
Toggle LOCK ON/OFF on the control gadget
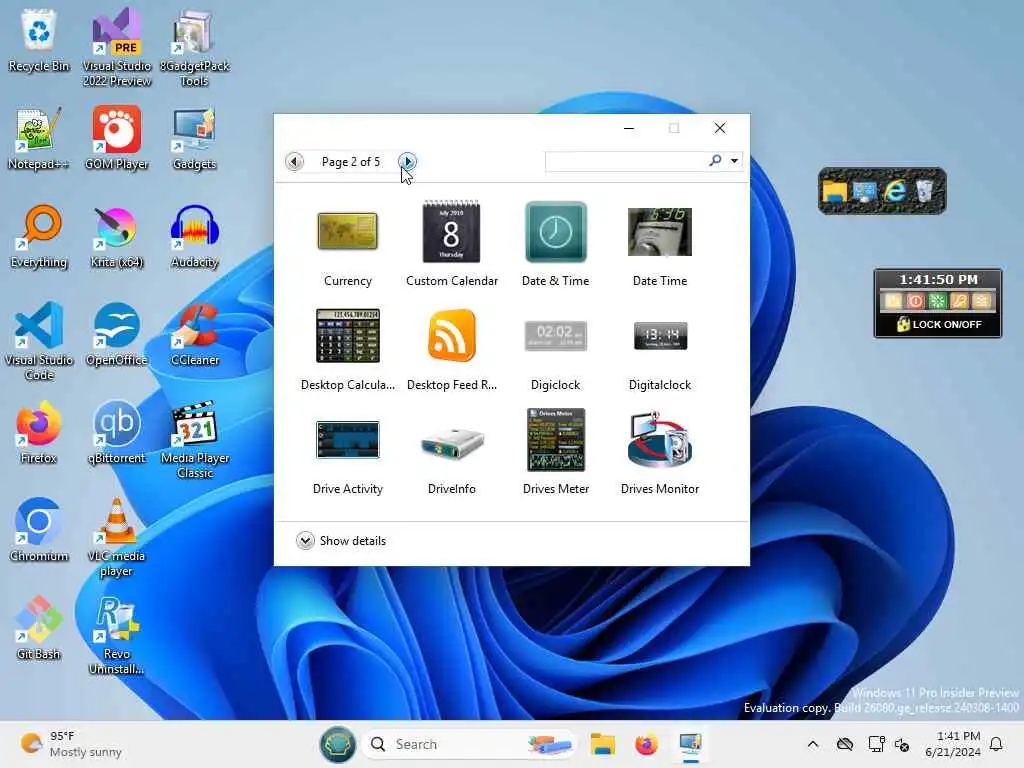tap(938, 325)
